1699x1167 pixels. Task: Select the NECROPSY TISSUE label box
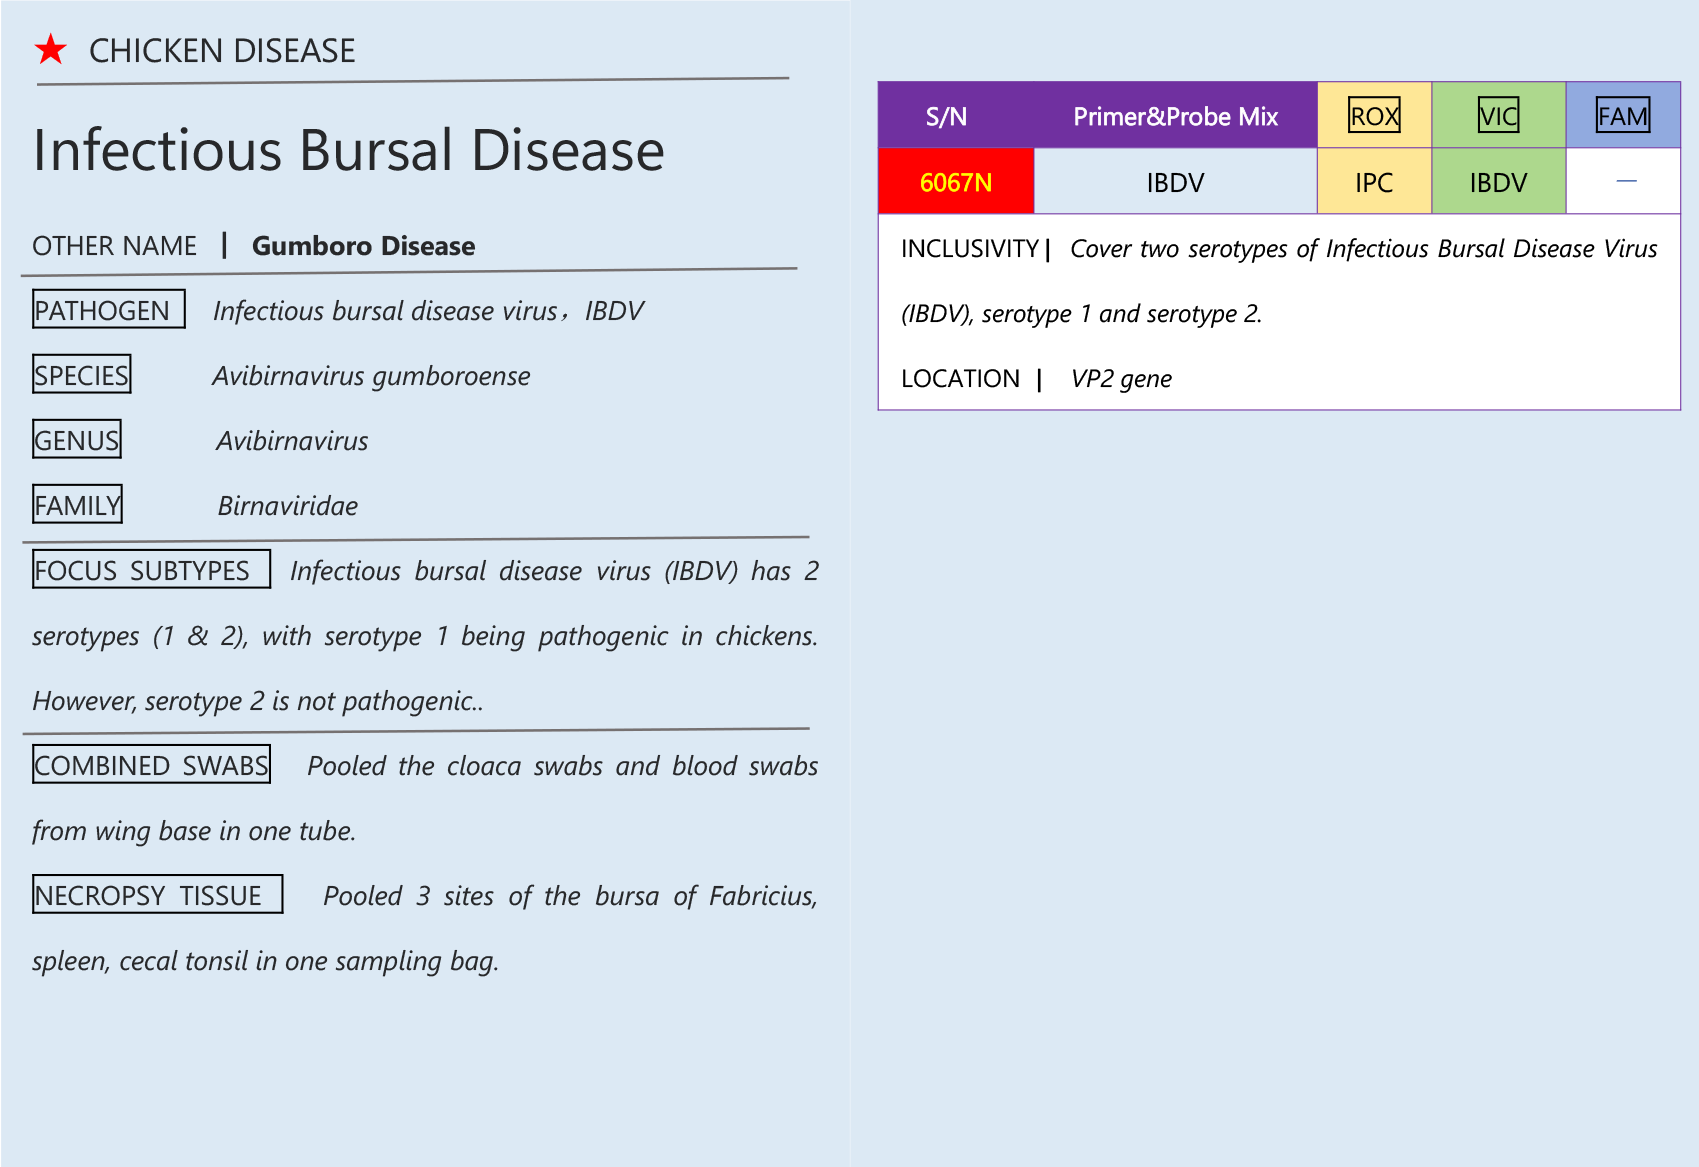[x=157, y=895]
